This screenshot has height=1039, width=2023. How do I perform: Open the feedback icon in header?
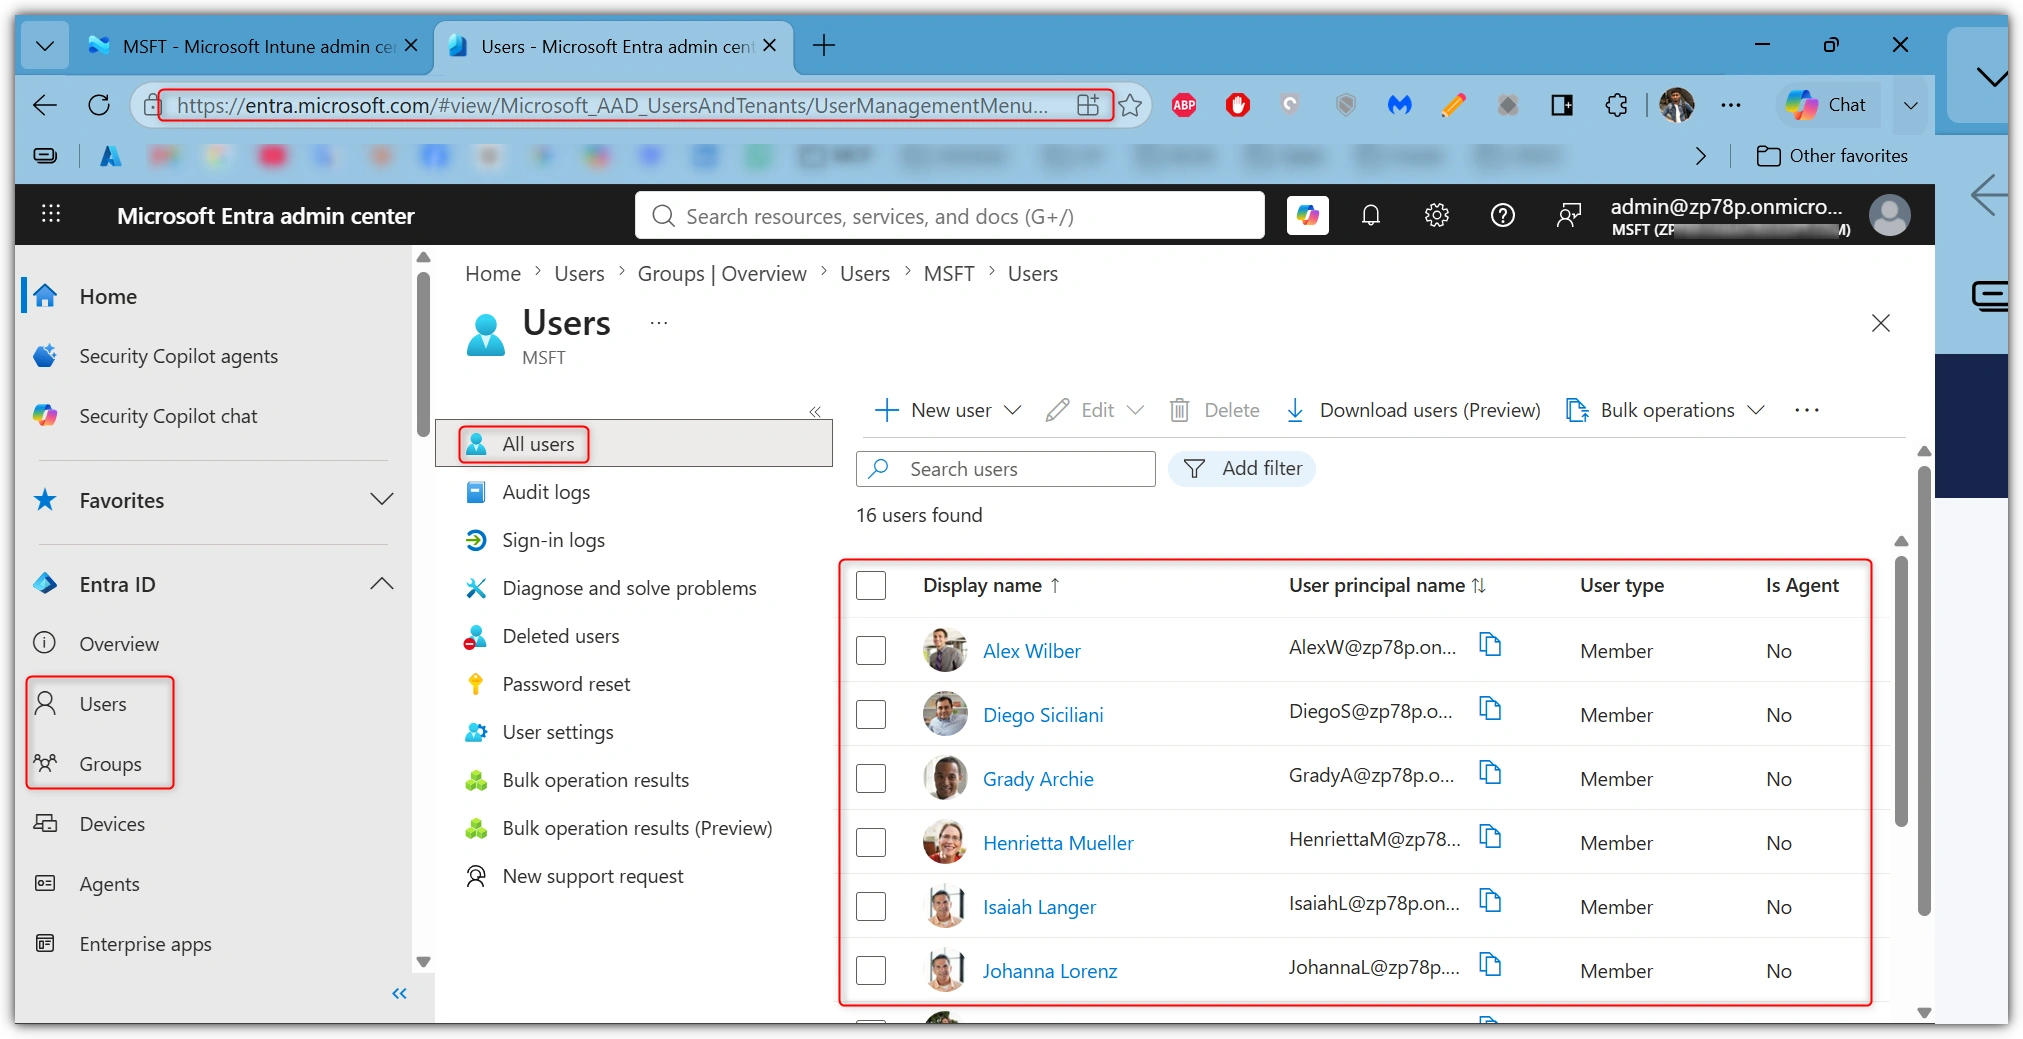[x=1568, y=215]
